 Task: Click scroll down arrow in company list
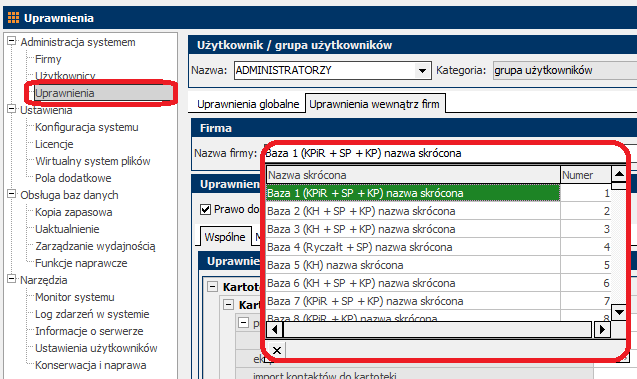tap(619, 312)
